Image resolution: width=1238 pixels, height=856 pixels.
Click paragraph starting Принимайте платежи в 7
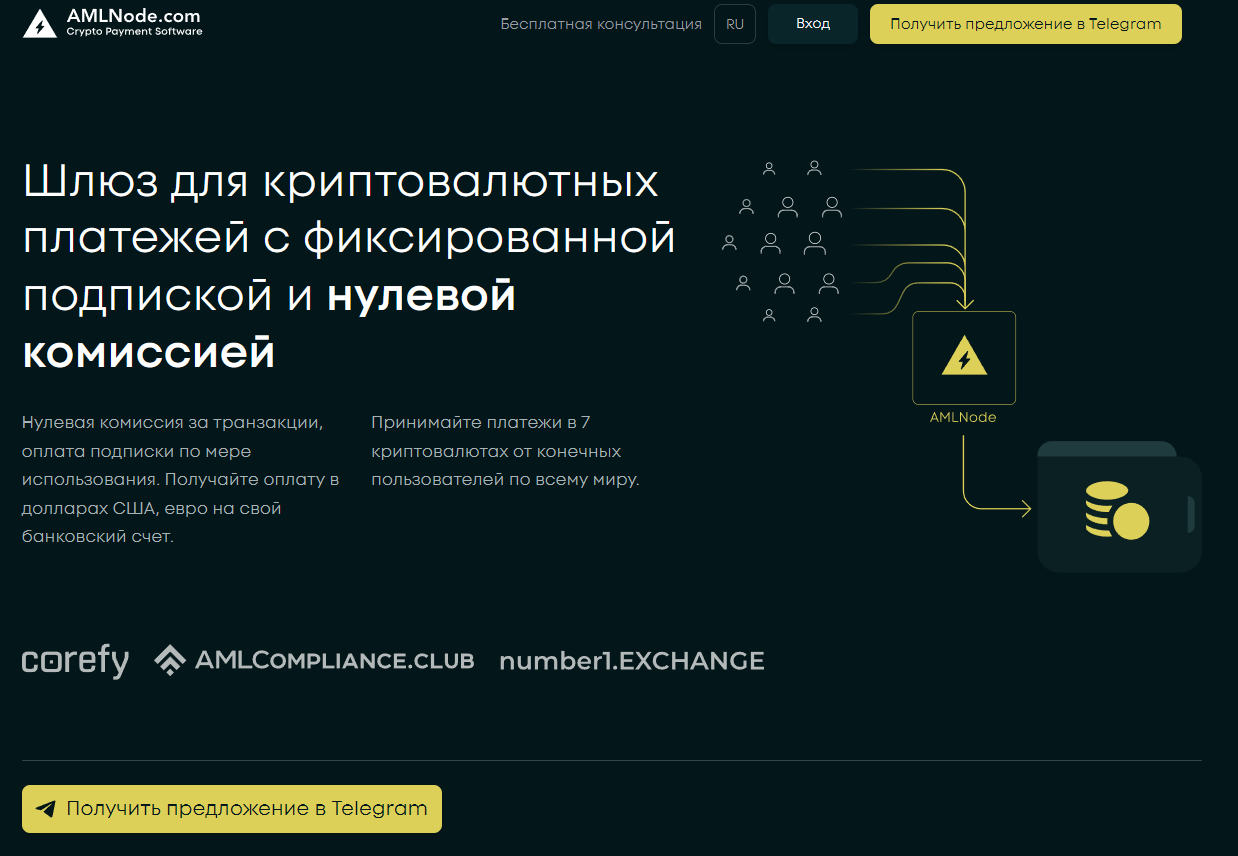505,450
